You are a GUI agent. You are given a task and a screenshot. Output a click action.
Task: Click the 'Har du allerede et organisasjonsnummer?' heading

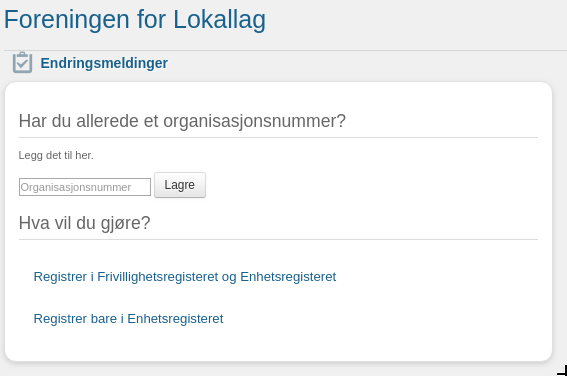pos(182,121)
